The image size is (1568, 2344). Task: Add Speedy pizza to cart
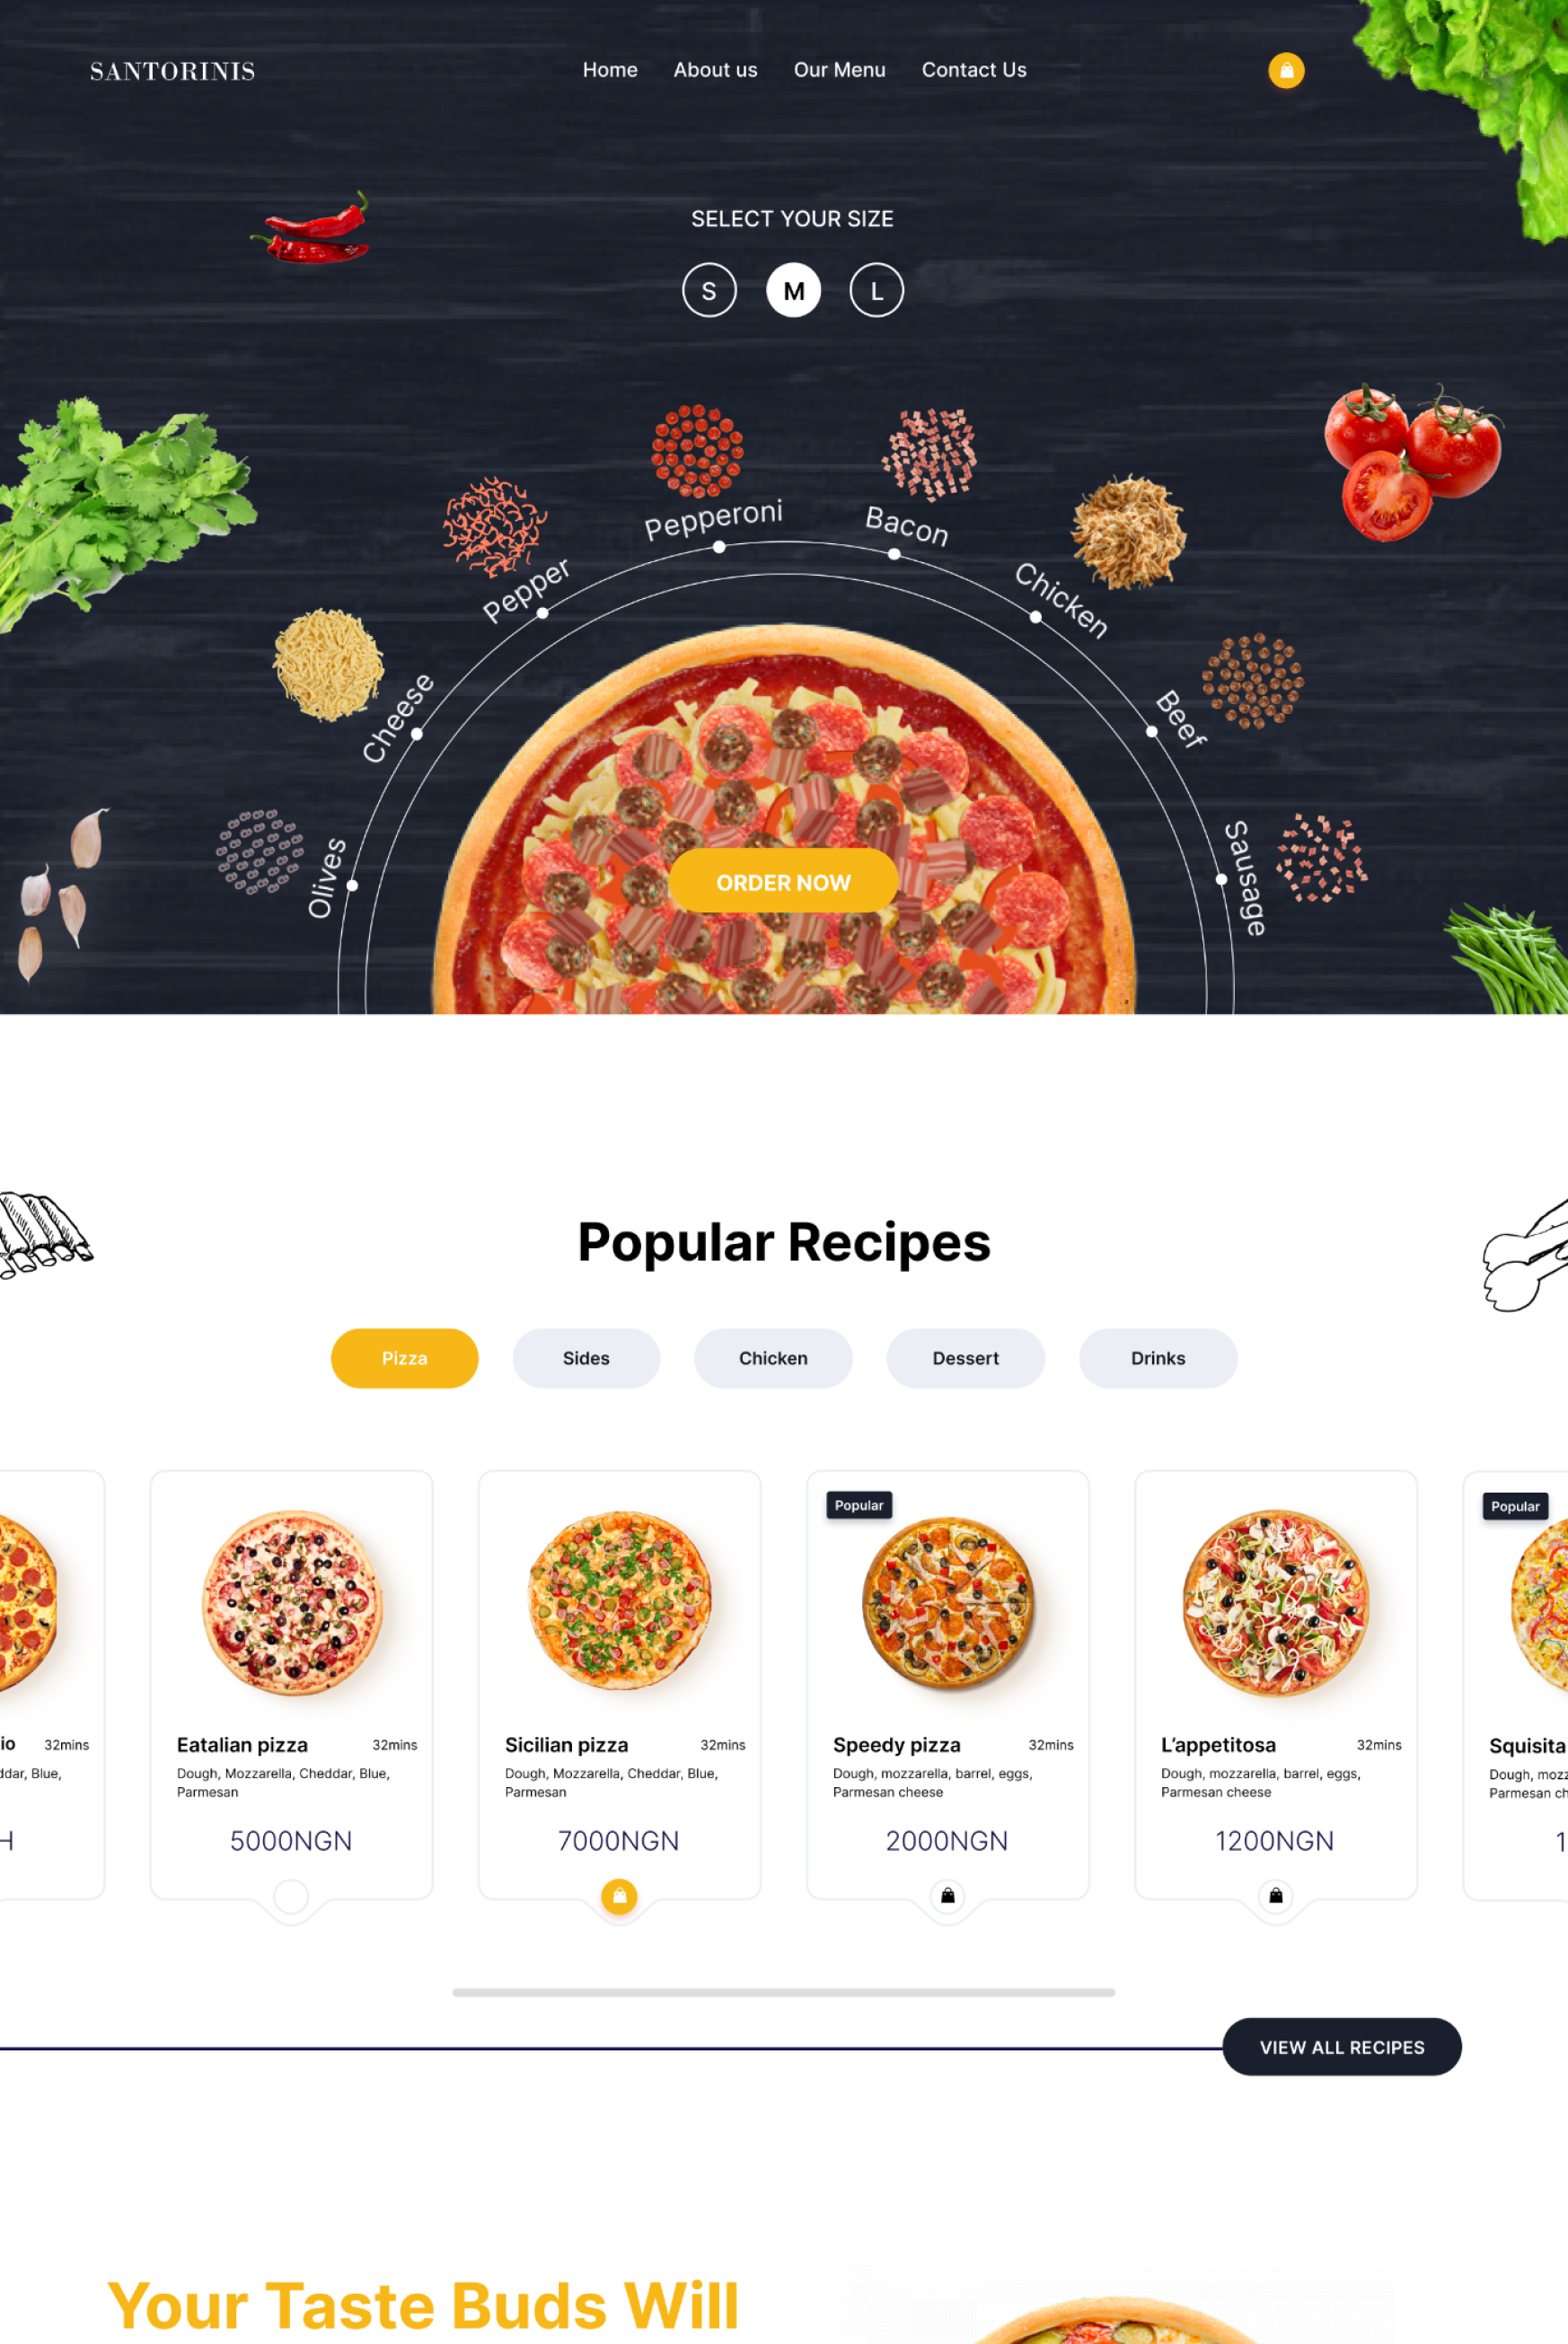(x=947, y=1896)
